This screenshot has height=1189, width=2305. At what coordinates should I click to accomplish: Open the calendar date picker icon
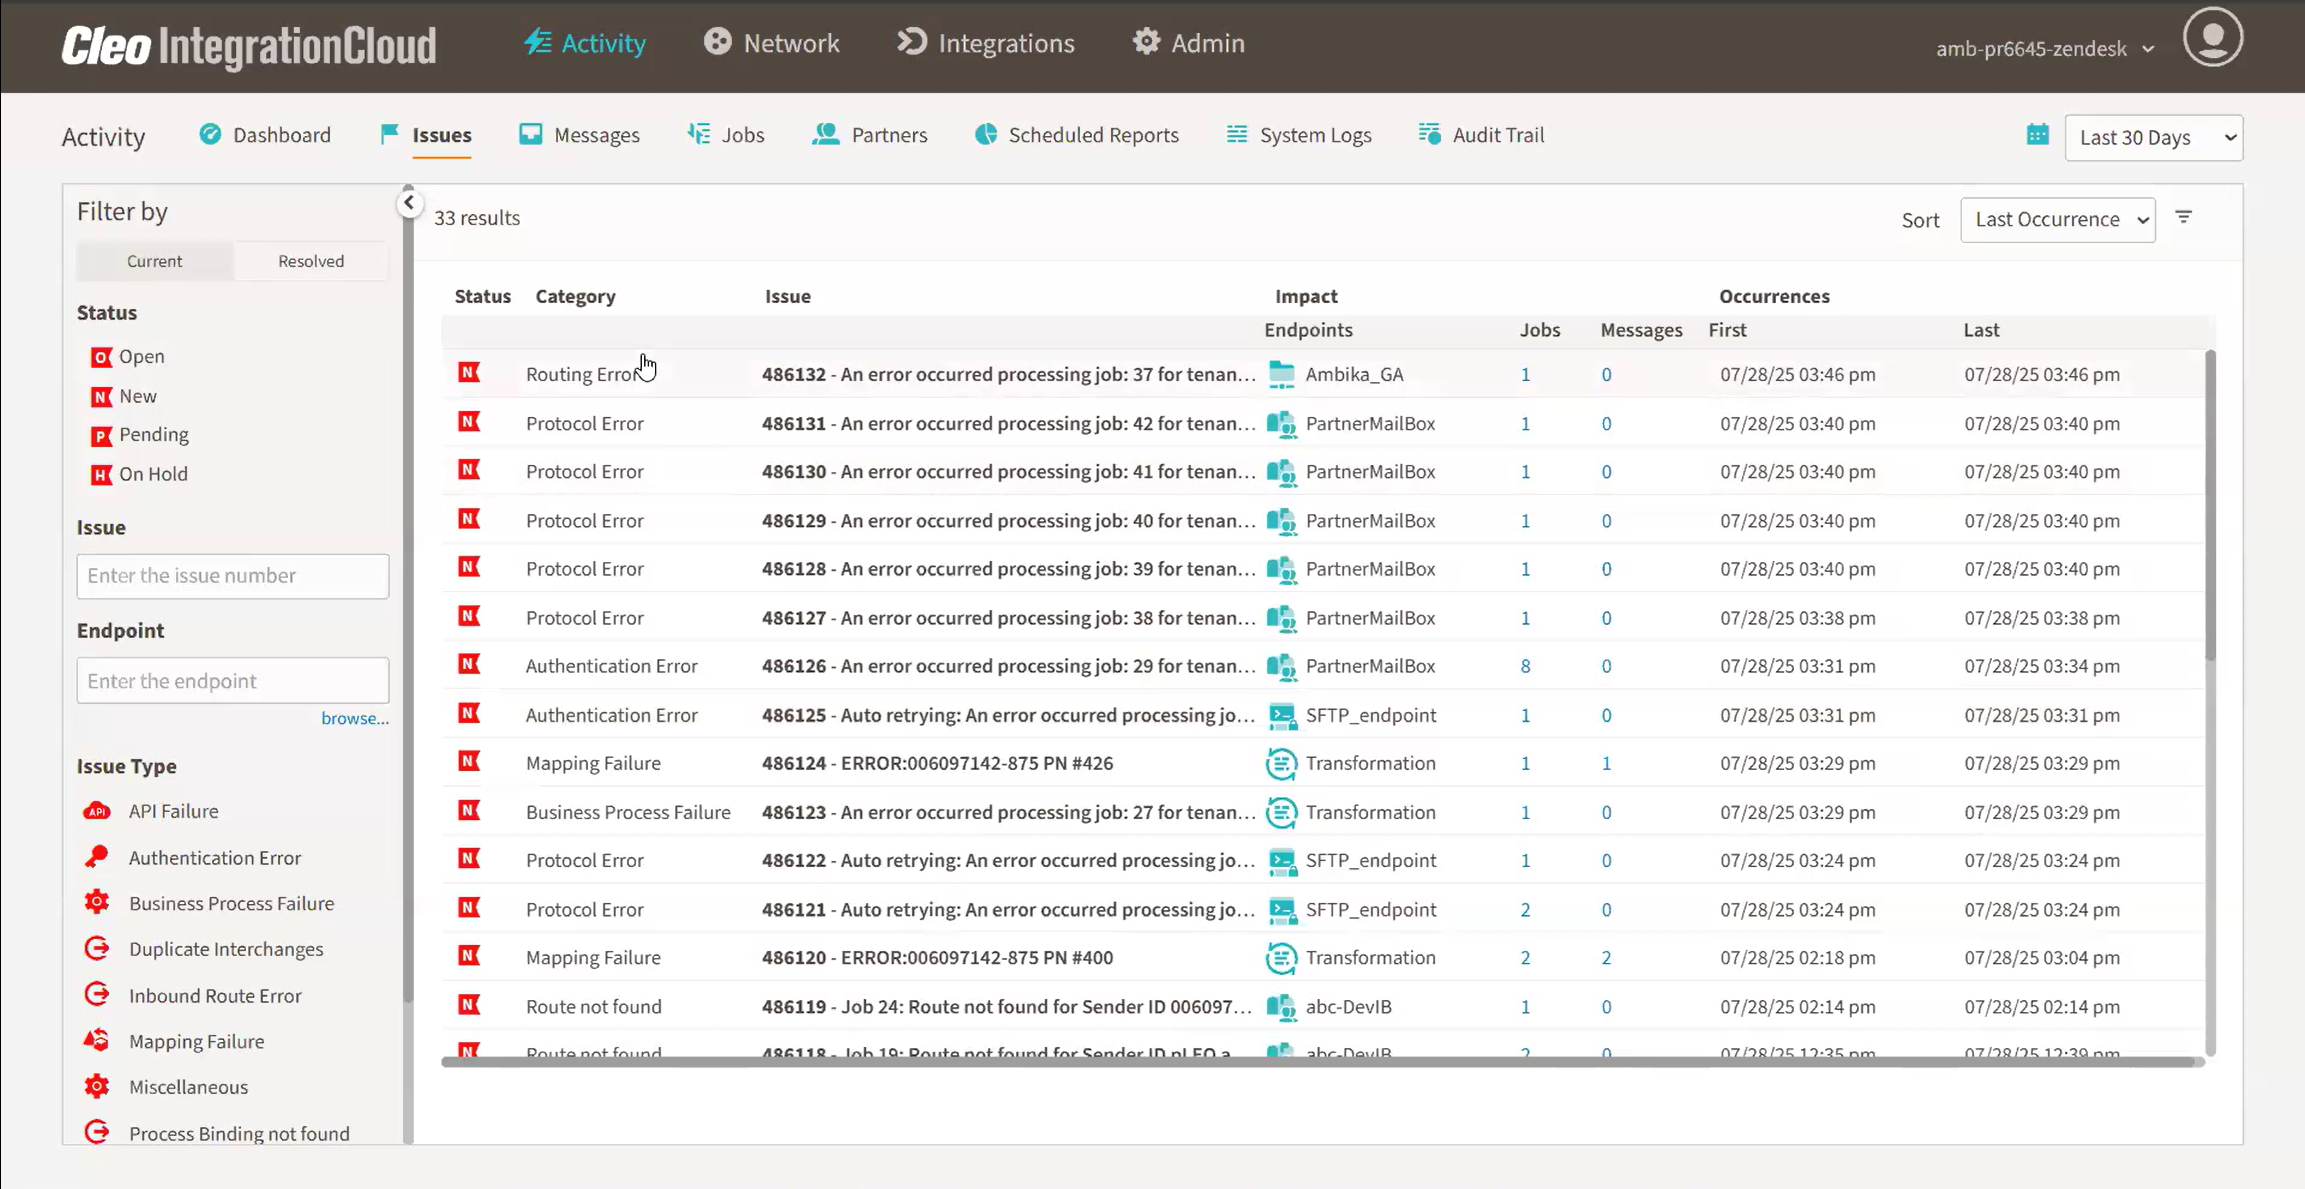coord(2037,136)
